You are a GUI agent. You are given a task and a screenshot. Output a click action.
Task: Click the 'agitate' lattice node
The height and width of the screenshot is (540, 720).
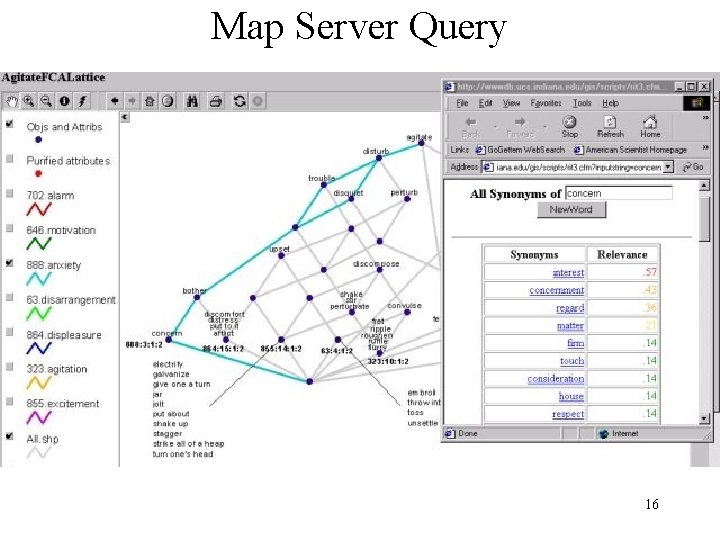421,143
